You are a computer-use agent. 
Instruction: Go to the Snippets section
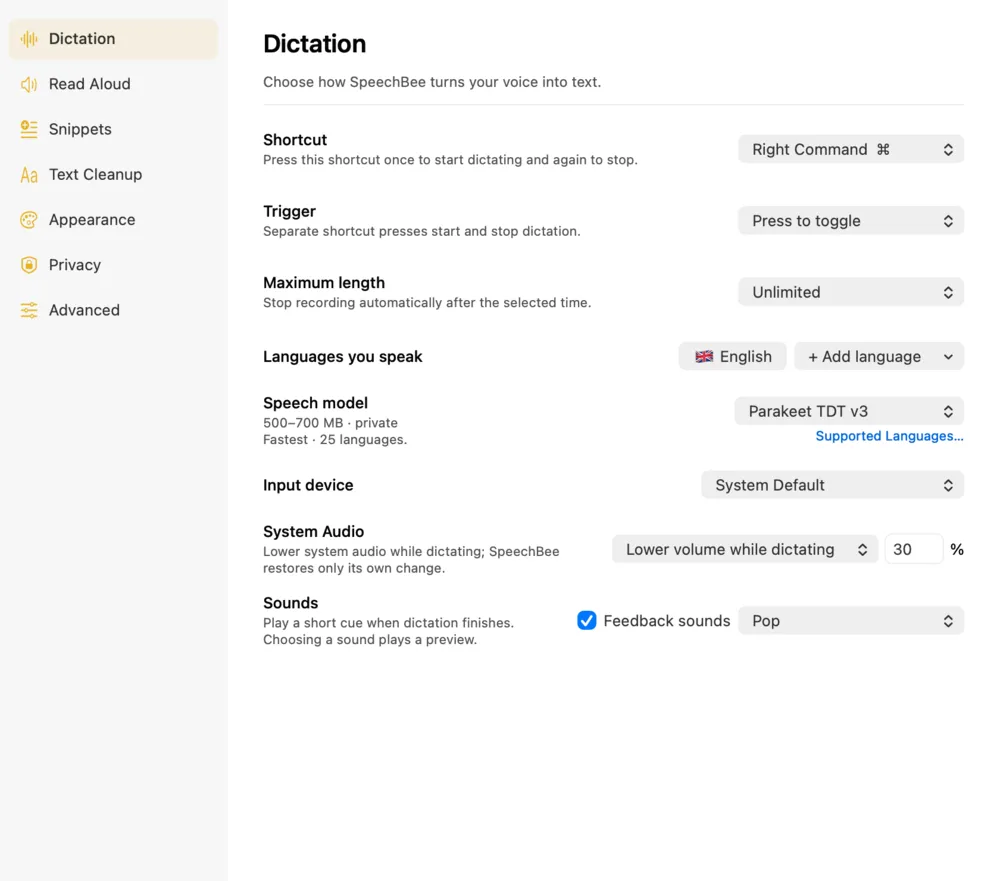tap(113, 130)
